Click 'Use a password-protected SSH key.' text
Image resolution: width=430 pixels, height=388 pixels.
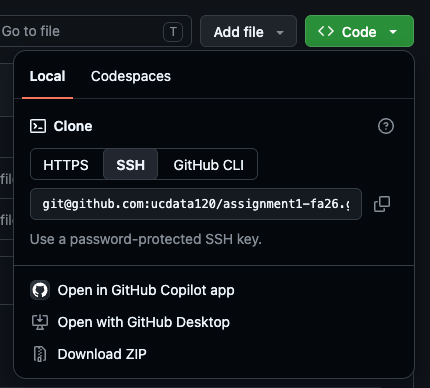146,239
